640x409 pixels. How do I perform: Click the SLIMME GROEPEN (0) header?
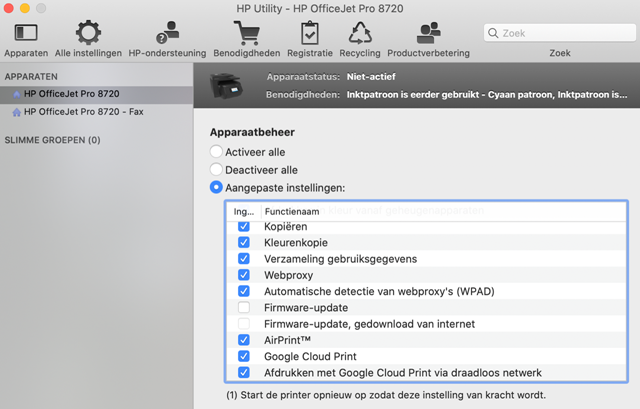pos(52,140)
